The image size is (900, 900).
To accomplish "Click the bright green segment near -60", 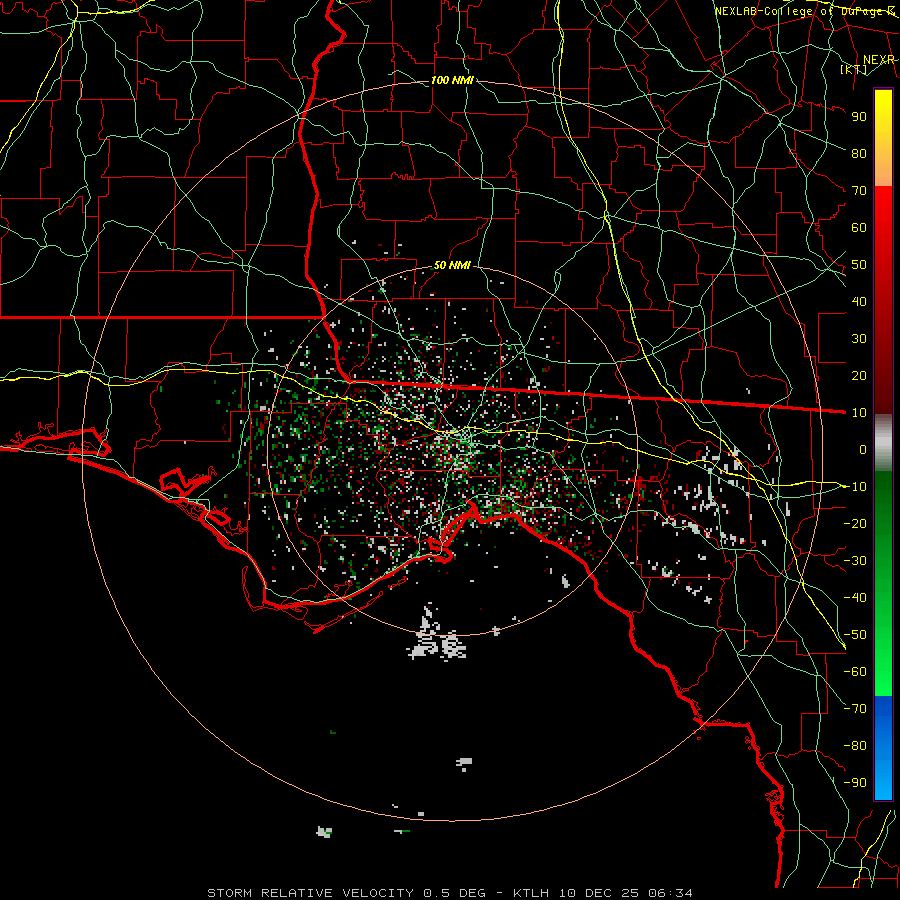I will pyautogui.click(x=883, y=672).
